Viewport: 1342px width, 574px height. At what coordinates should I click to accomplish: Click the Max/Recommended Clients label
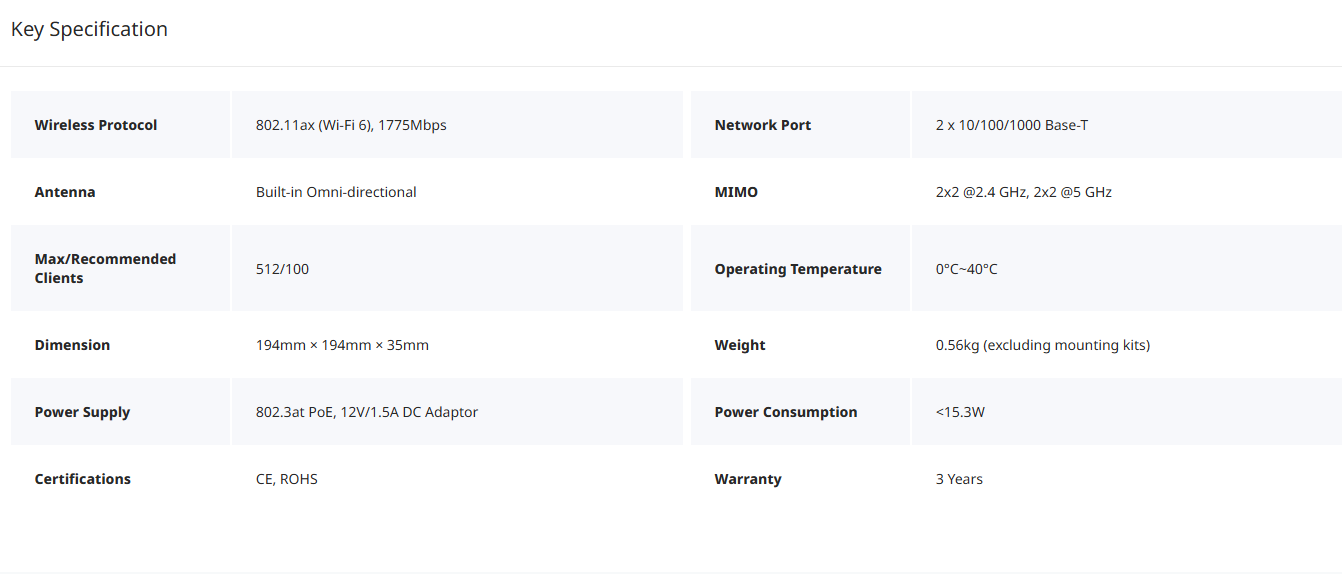click(x=105, y=268)
